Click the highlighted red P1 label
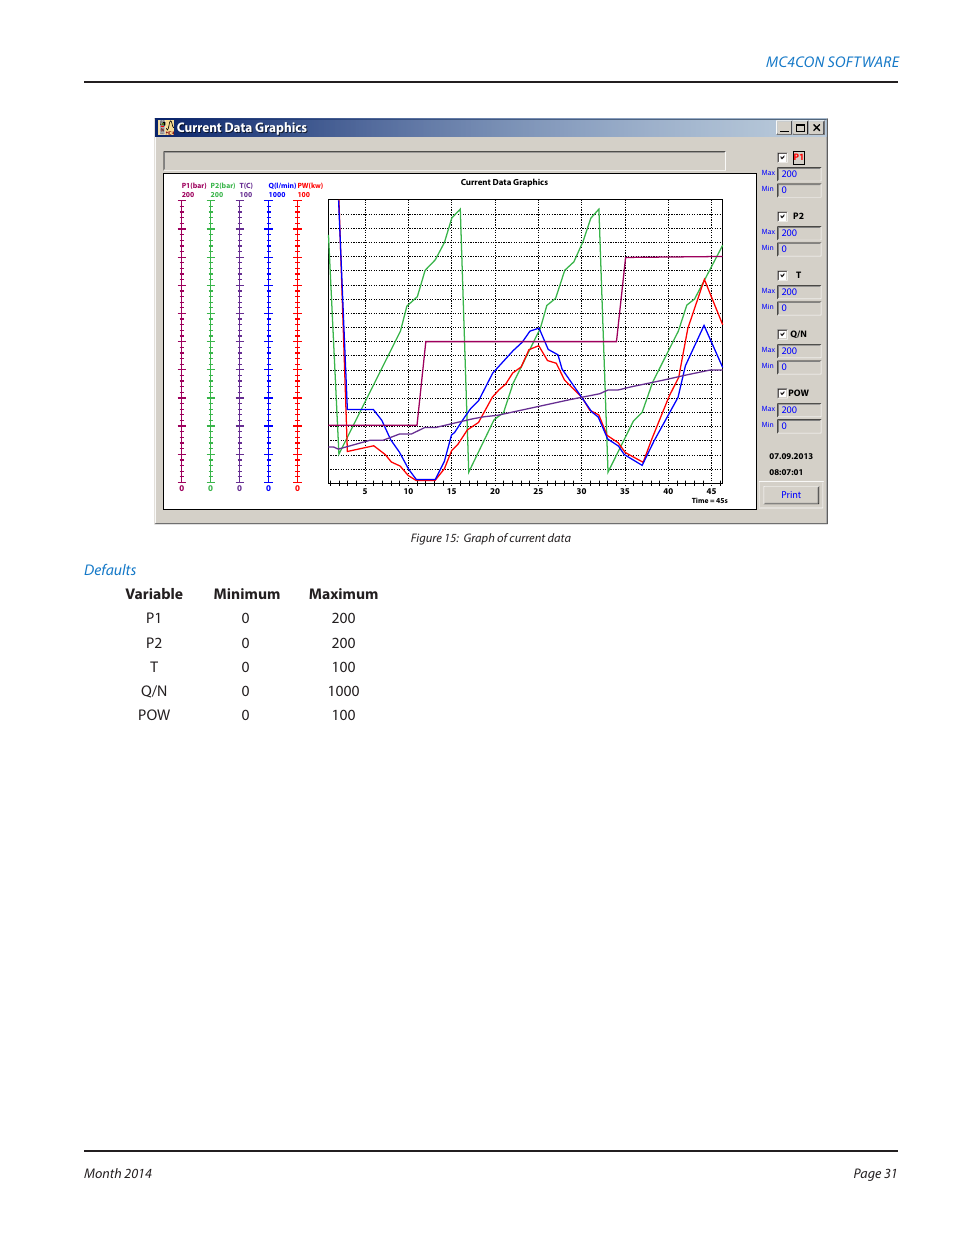 799,158
